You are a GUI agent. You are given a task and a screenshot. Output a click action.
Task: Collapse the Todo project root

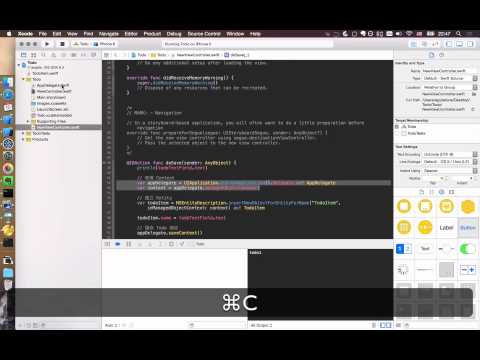(x=19, y=65)
